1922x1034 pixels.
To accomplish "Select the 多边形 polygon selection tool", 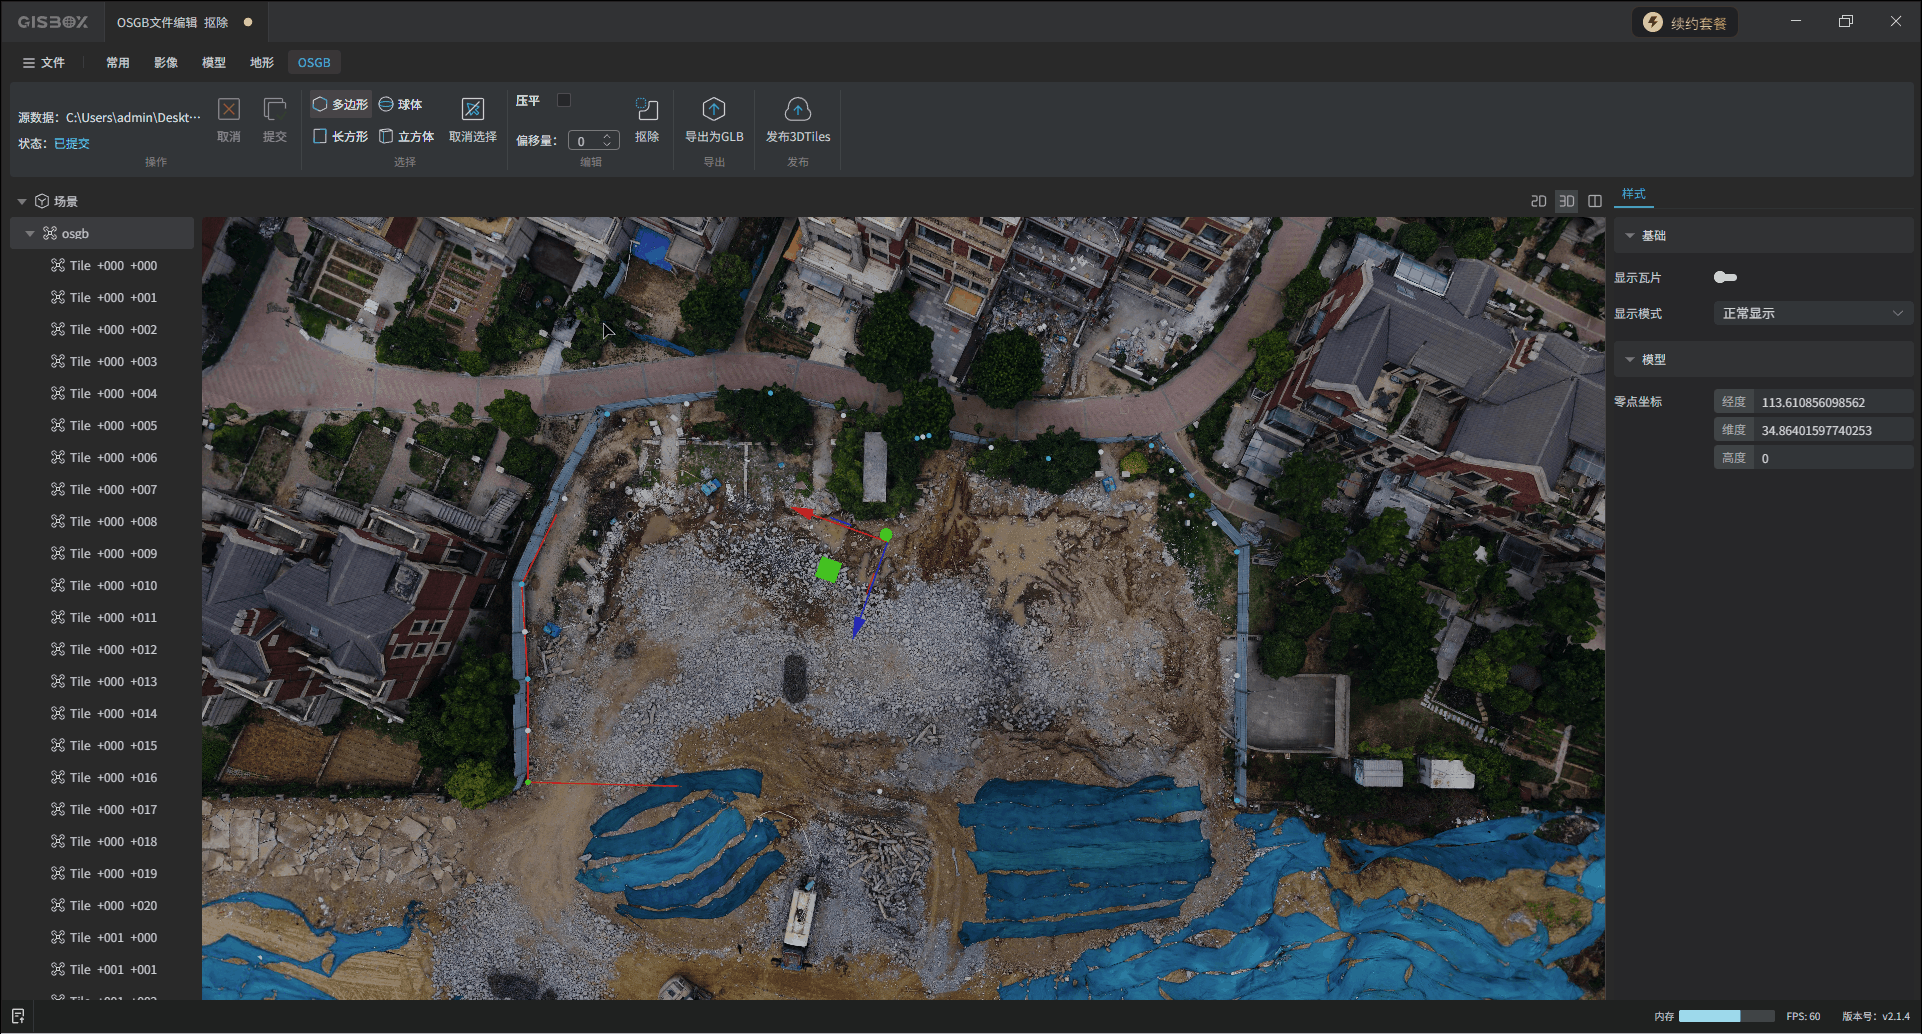I will click(x=340, y=104).
